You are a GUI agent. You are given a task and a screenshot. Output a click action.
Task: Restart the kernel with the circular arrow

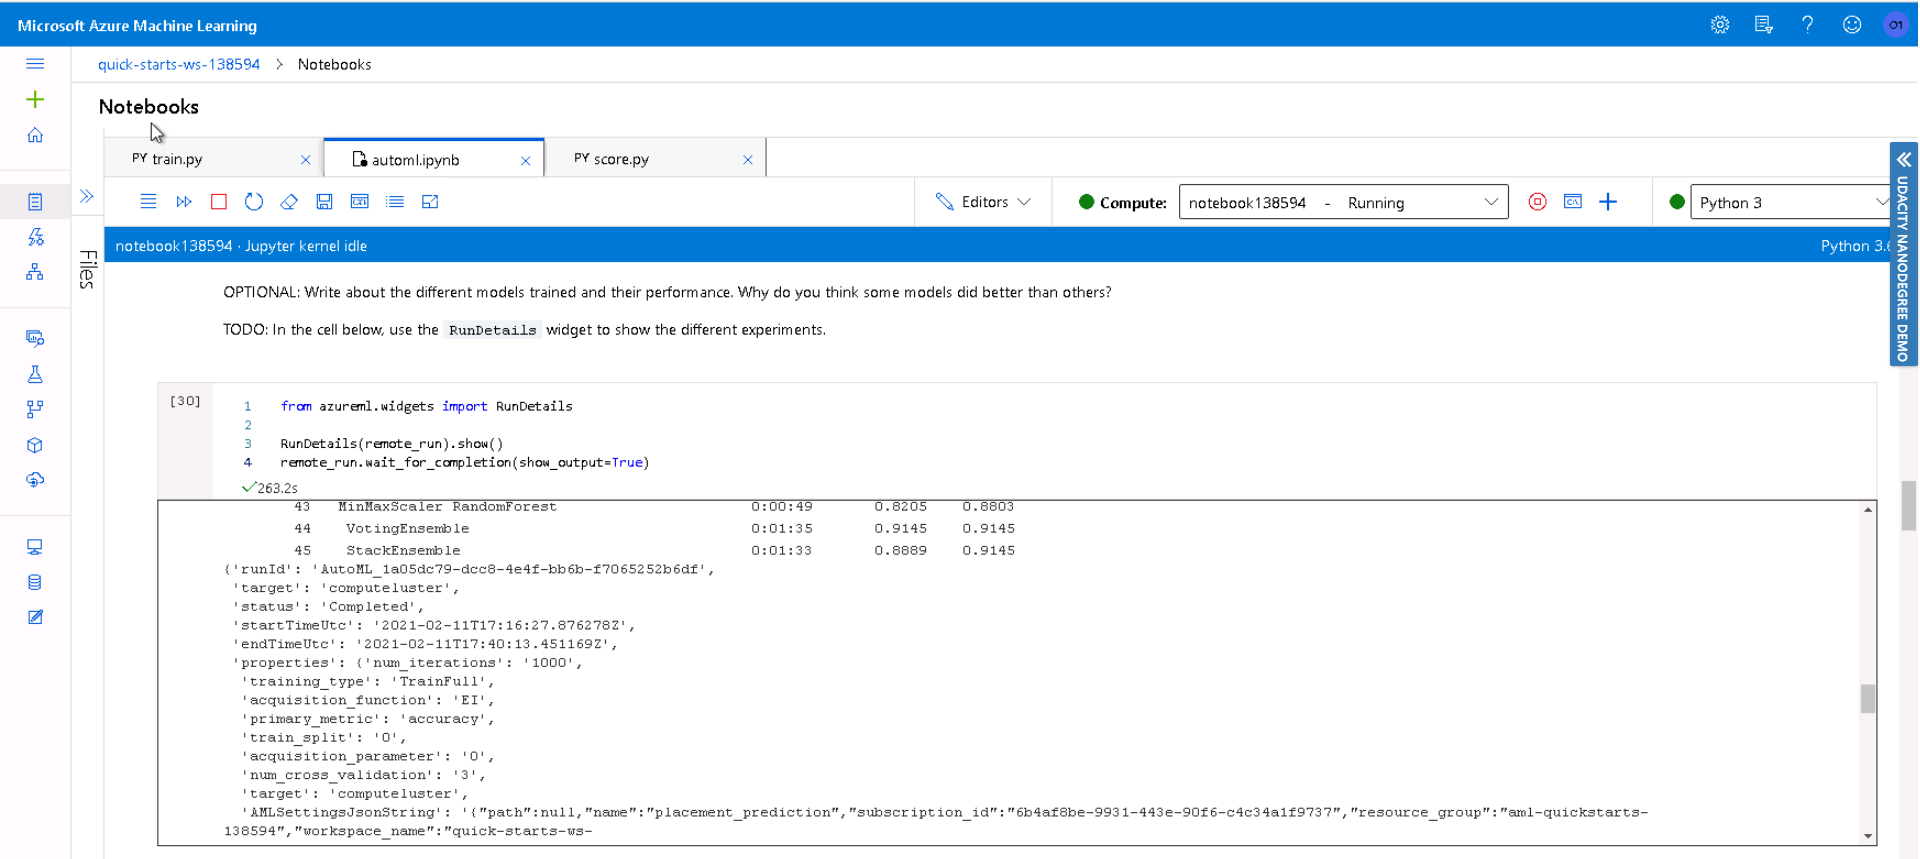(x=254, y=202)
